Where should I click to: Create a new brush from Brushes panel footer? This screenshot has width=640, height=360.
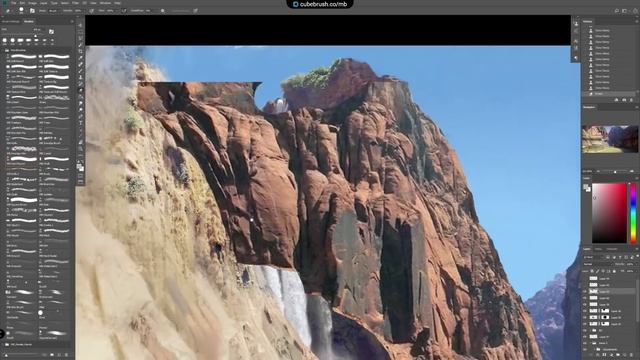click(59, 355)
